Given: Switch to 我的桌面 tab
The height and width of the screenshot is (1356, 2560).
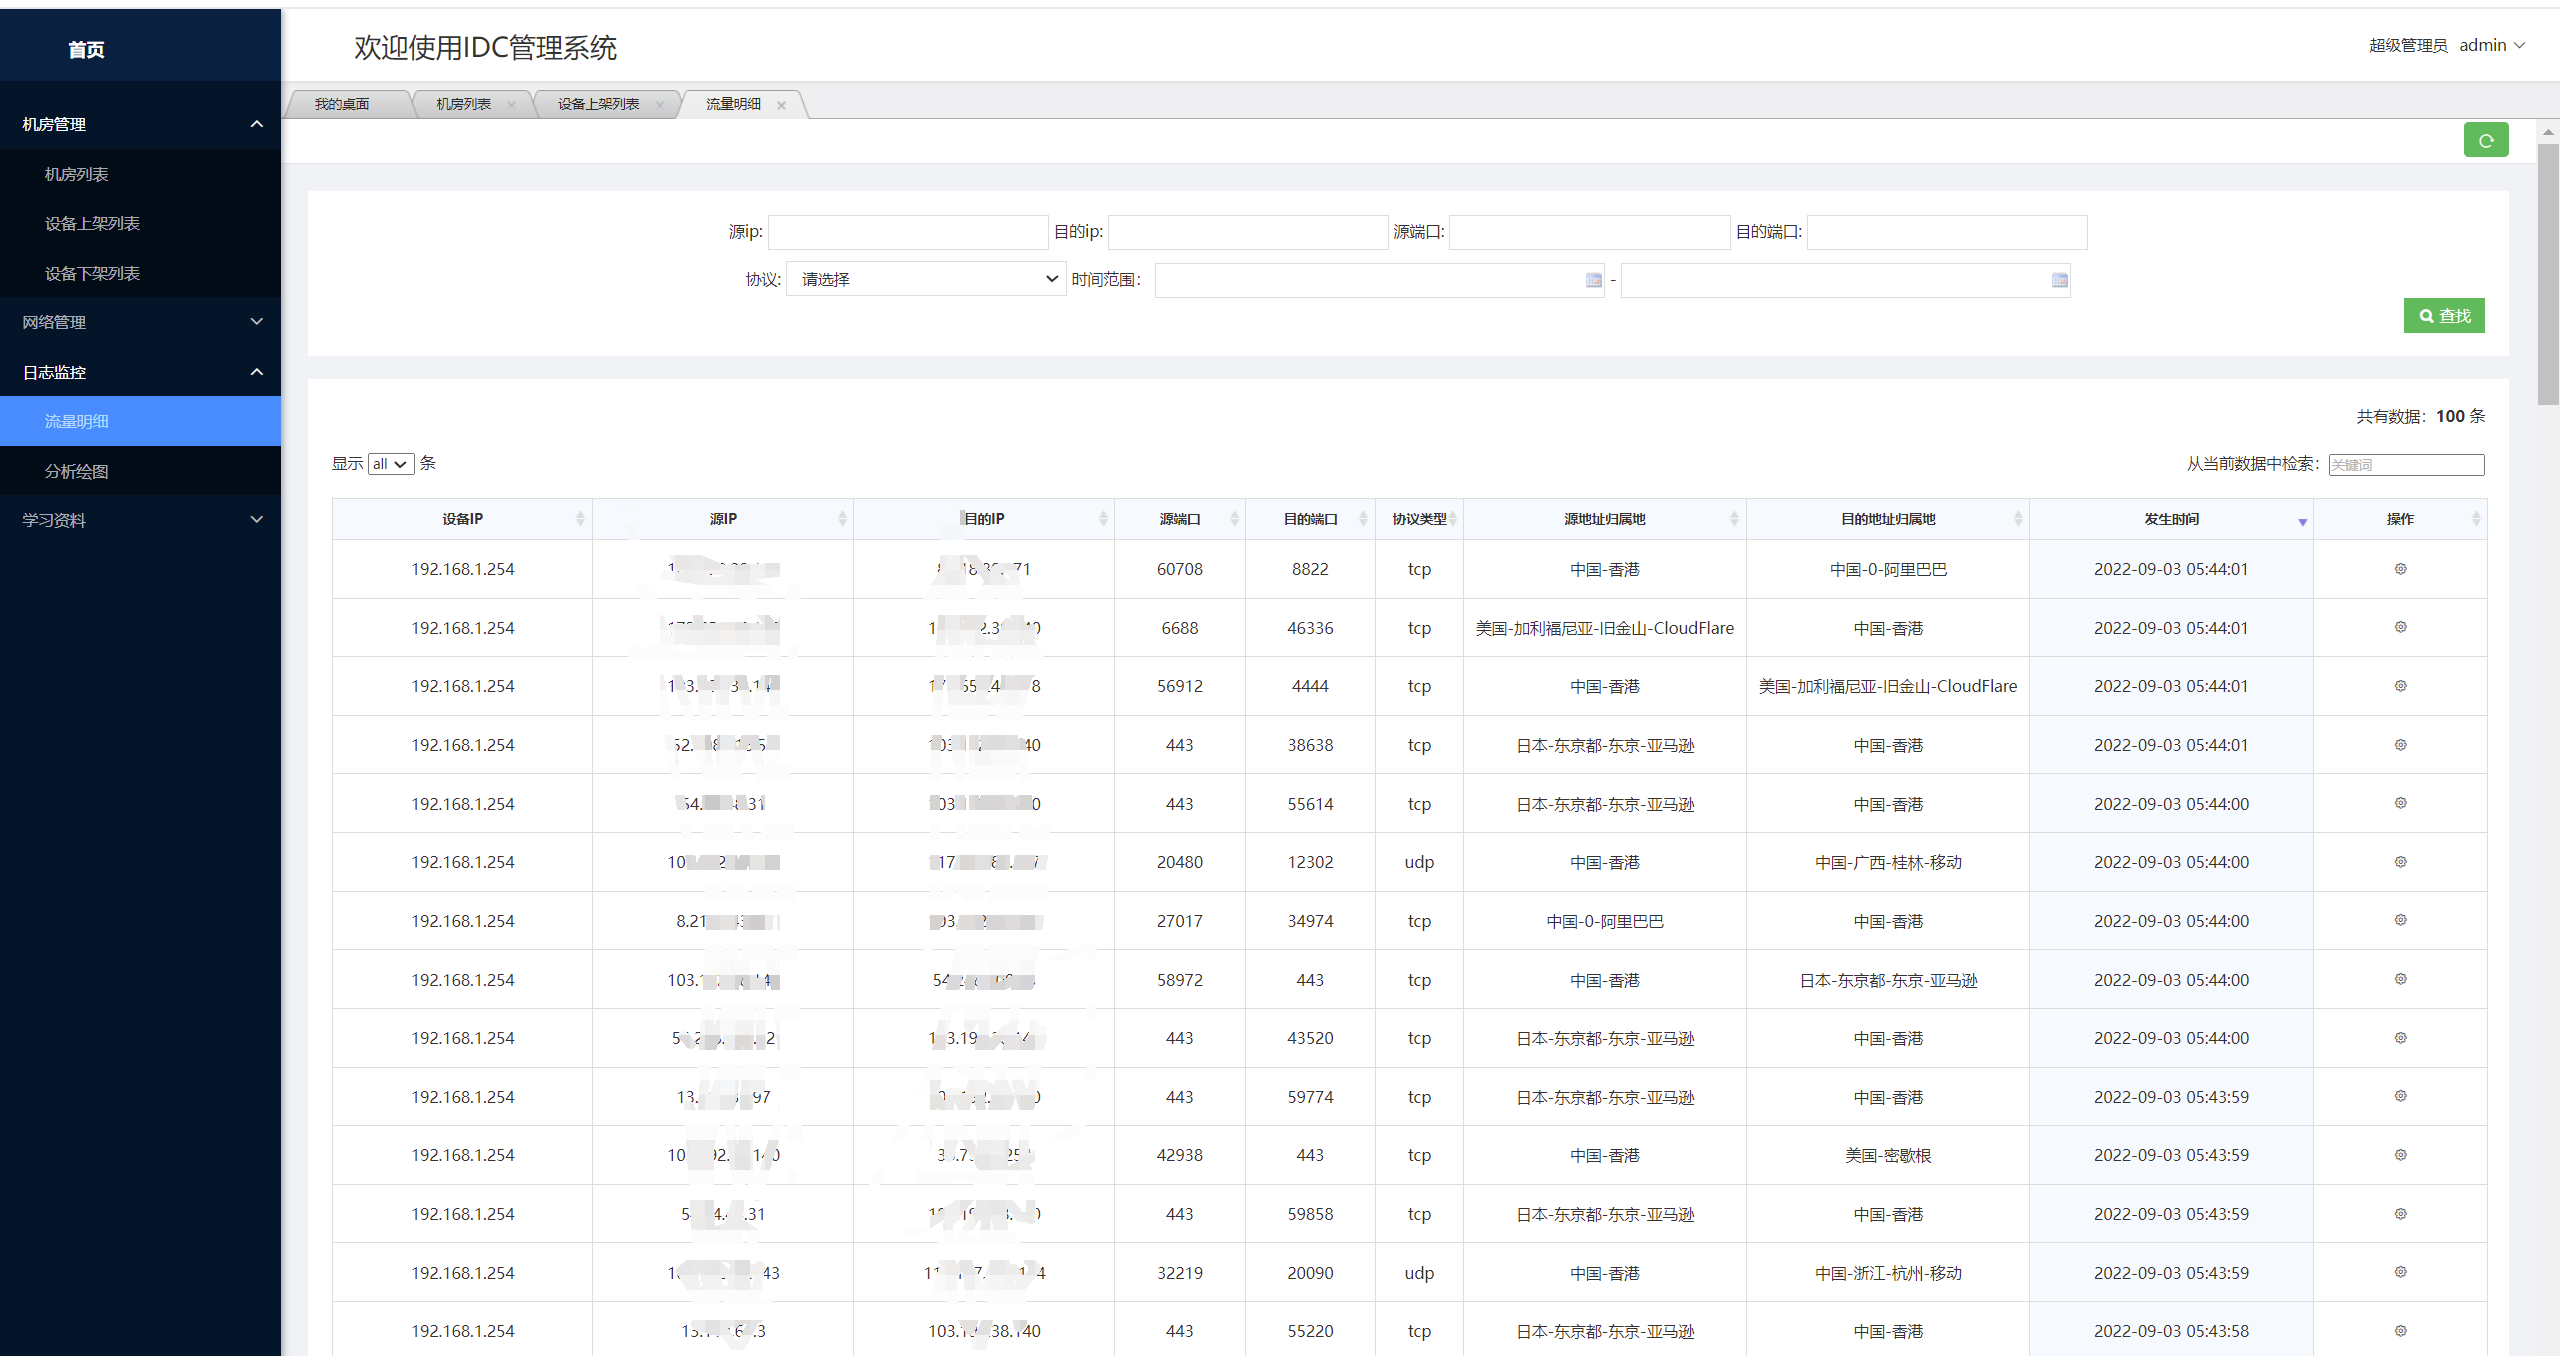Looking at the screenshot, I should coord(342,104).
